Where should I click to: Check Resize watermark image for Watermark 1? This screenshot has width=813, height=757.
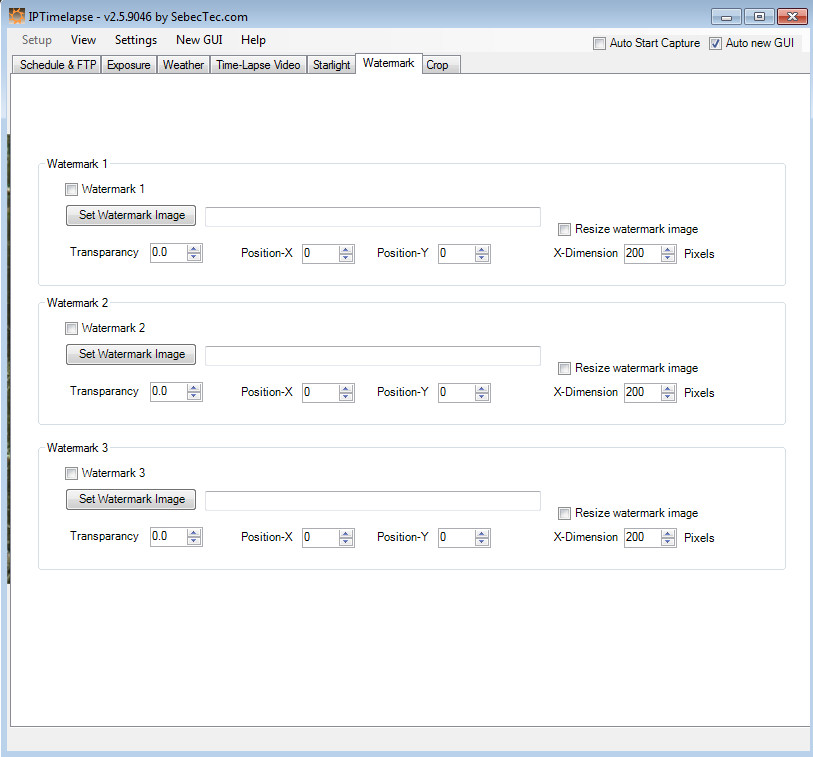tap(564, 229)
